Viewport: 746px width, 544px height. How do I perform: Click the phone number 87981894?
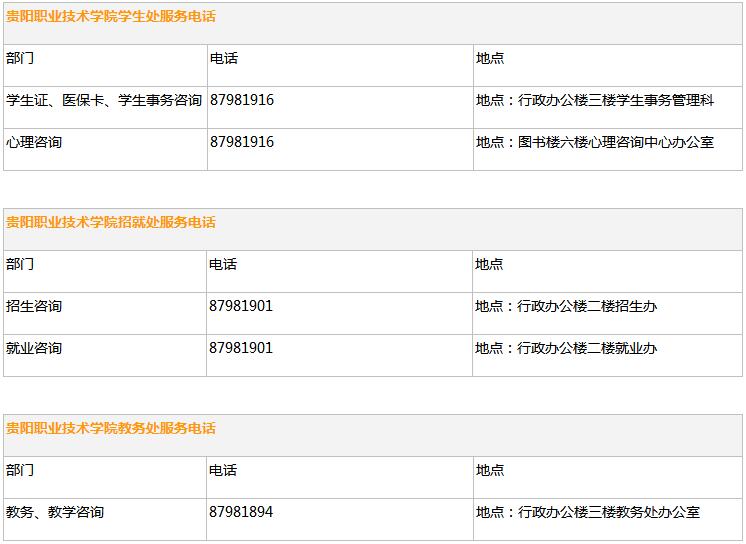pos(241,512)
